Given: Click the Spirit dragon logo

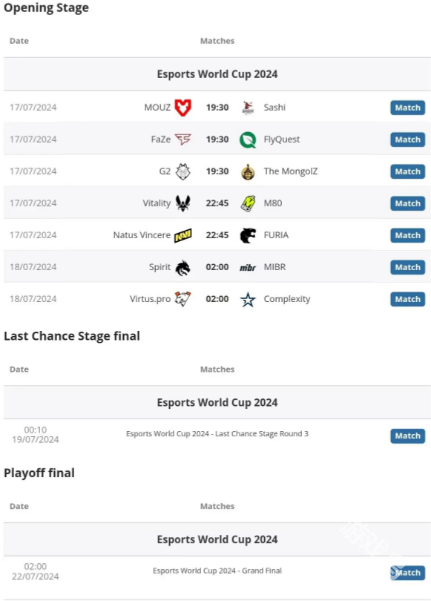Looking at the screenshot, I should coord(183,268).
